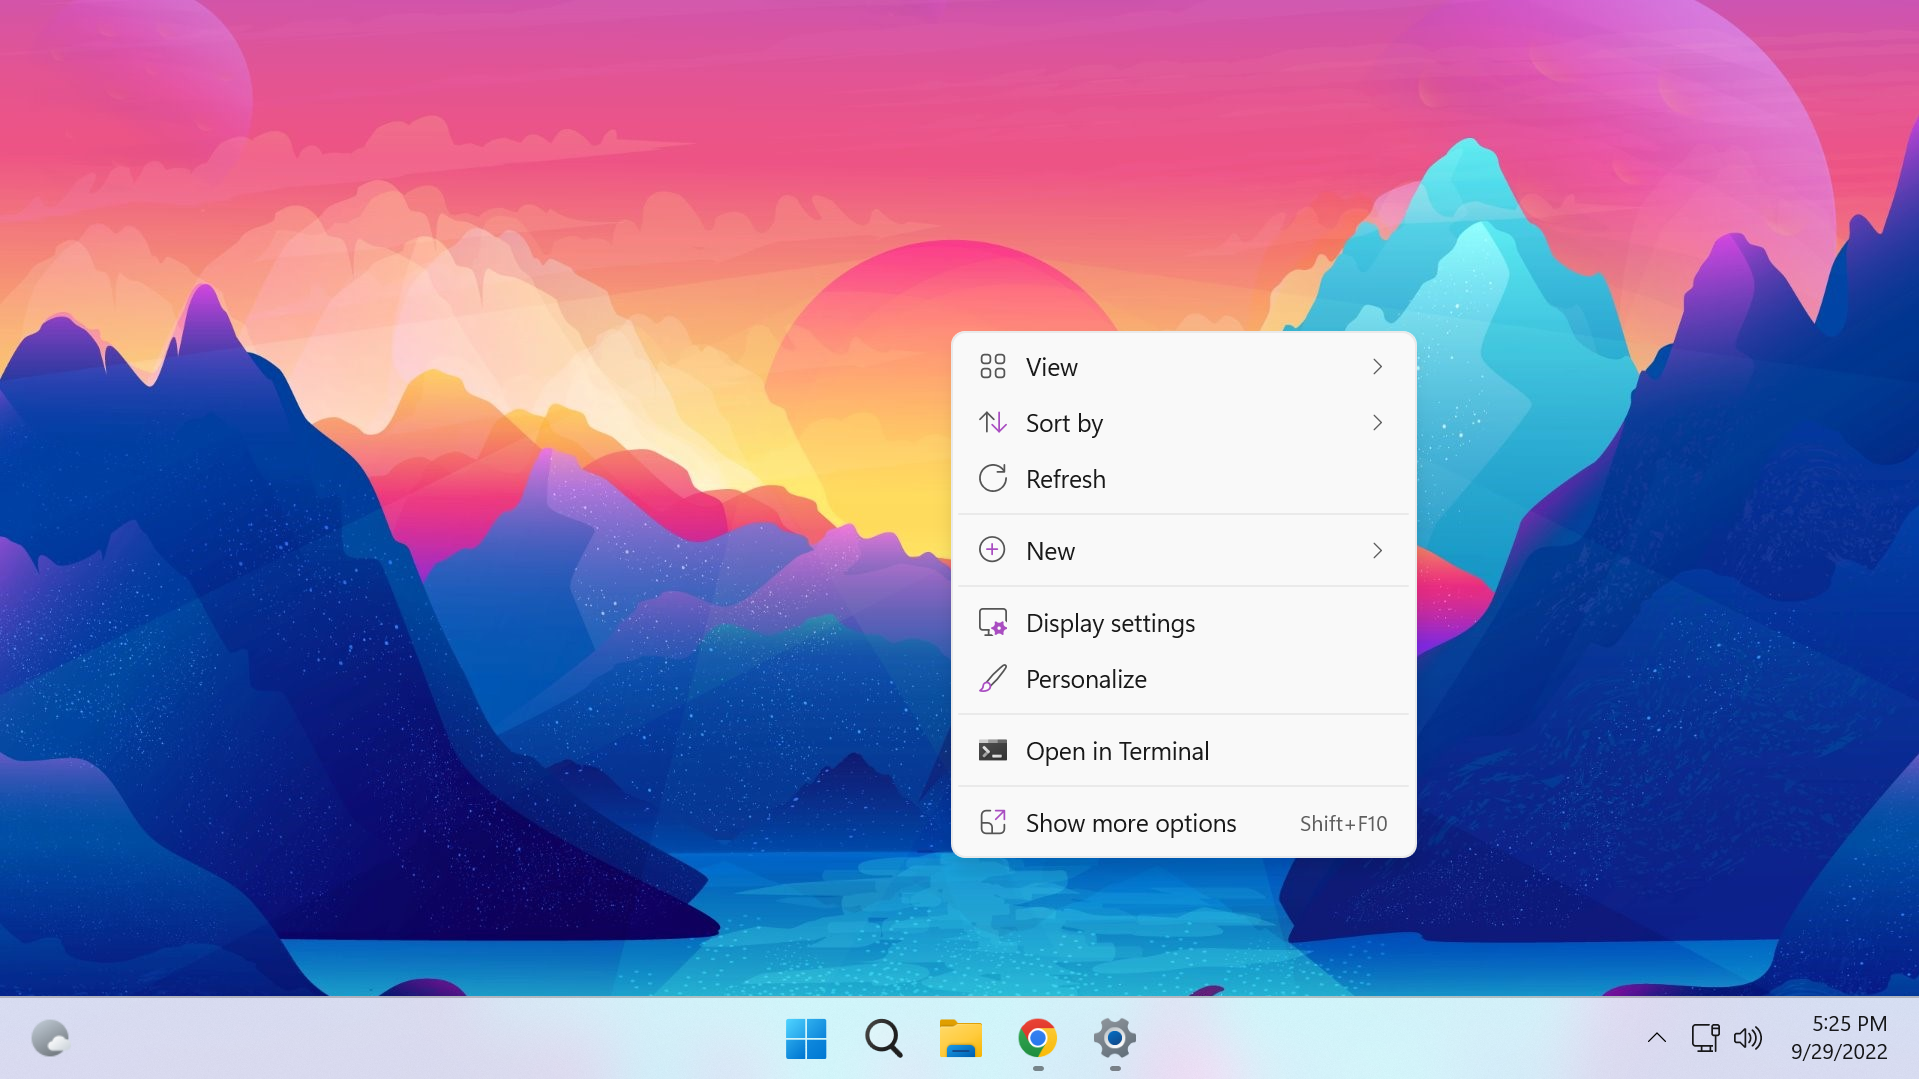Open Windows Search from the taskbar
This screenshot has width=1919, height=1079.
(x=883, y=1038)
